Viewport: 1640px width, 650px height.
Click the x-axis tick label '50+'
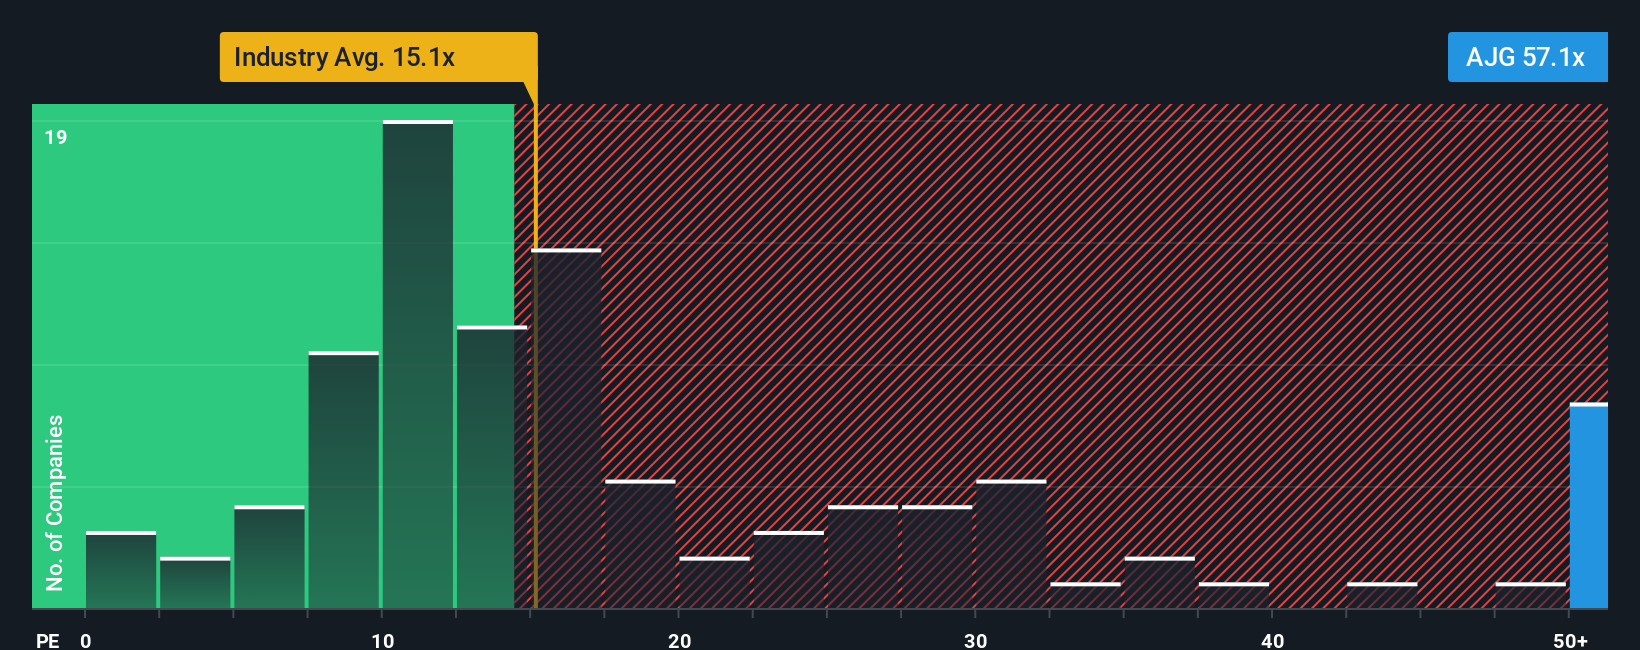[x=1570, y=640]
